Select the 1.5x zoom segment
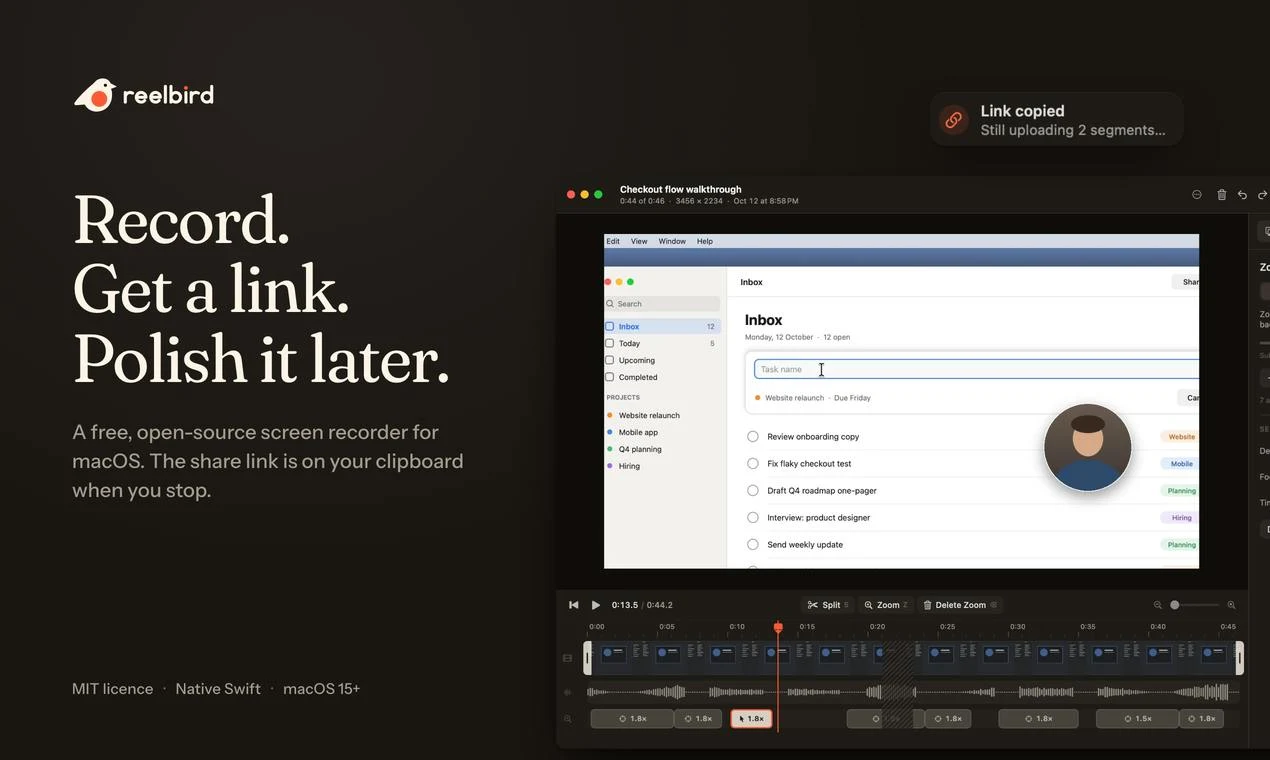The image size is (1270, 760). coord(1137,719)
